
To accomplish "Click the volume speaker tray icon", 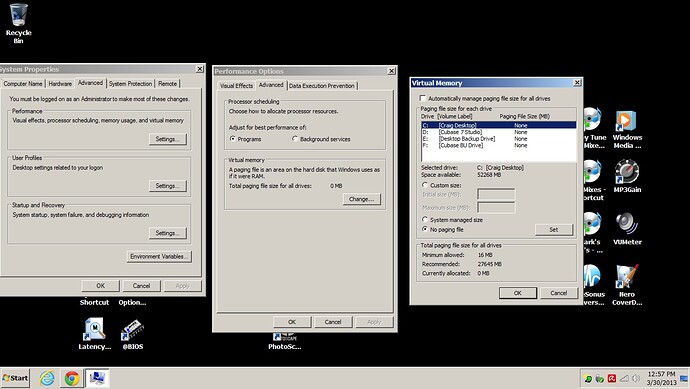I will pos(636,378).
